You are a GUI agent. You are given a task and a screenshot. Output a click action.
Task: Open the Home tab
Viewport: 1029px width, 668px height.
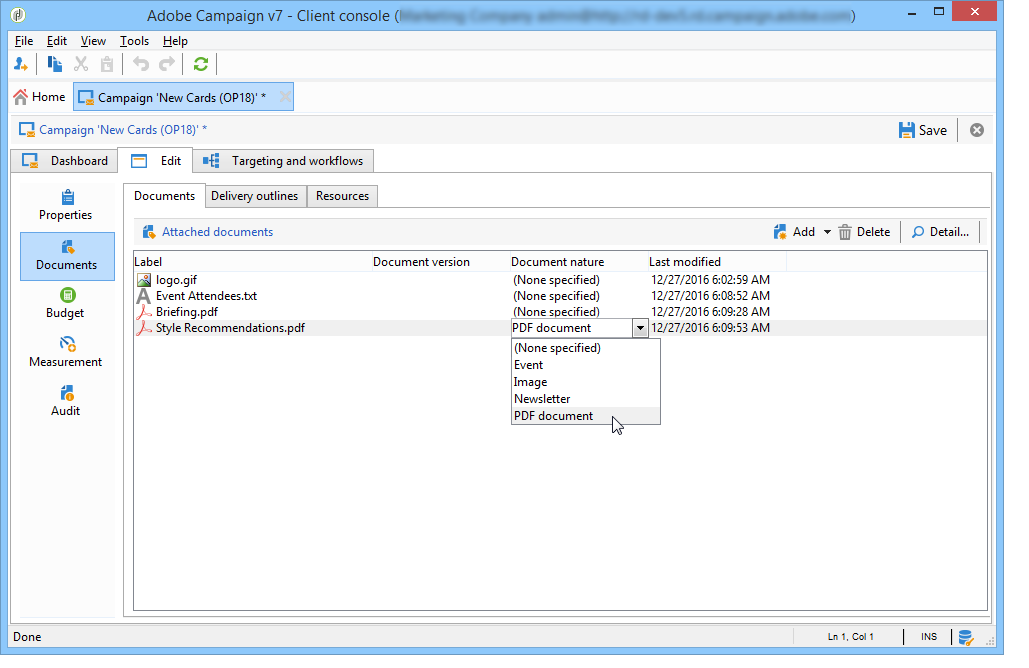[39, 97]
